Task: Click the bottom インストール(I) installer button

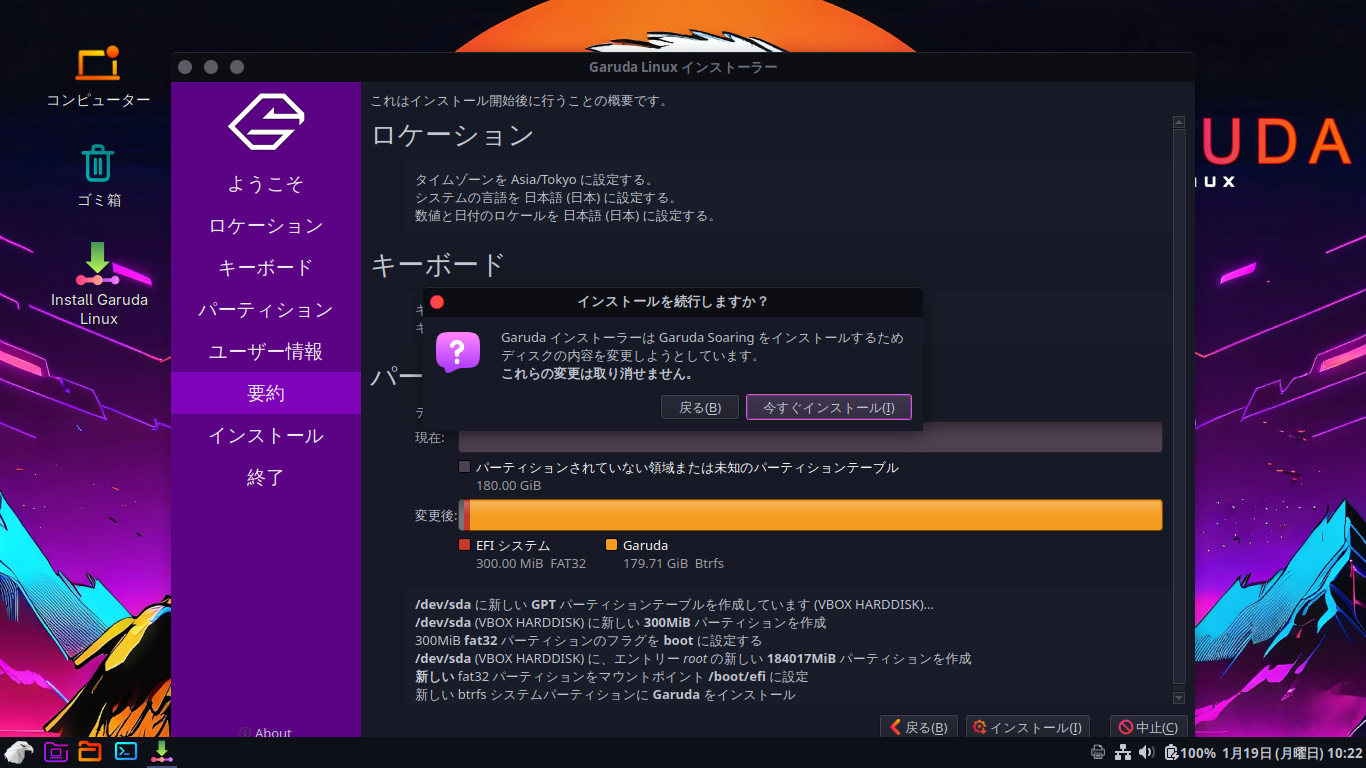Action: [x=1028, y=728]
